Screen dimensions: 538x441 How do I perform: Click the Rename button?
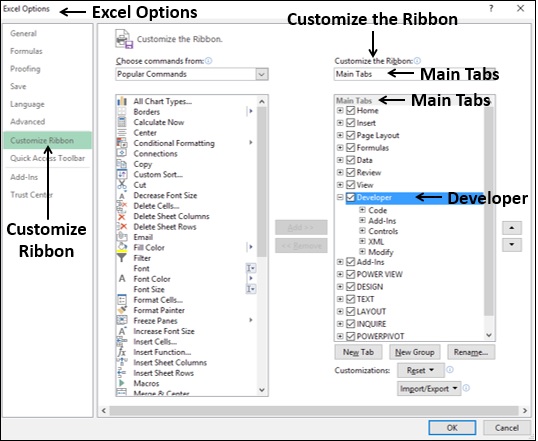471,352
